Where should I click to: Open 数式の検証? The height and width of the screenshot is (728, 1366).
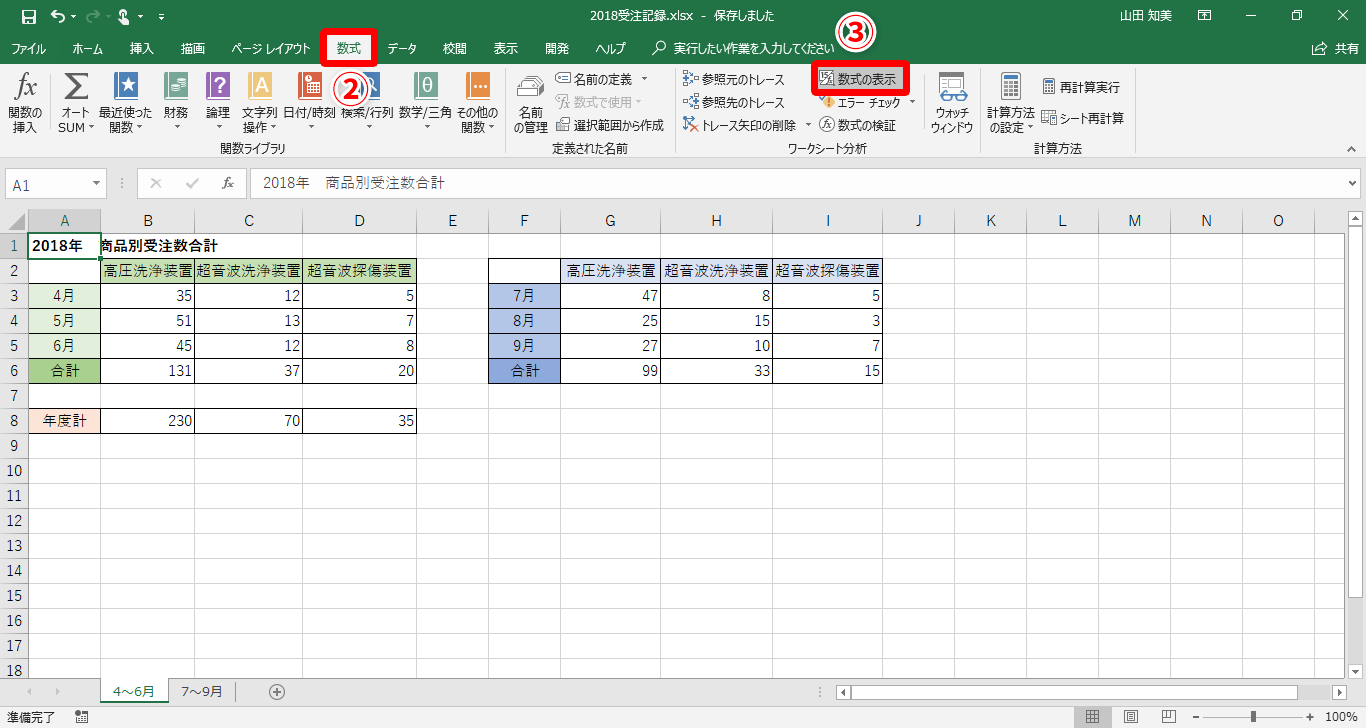[857, 125]
